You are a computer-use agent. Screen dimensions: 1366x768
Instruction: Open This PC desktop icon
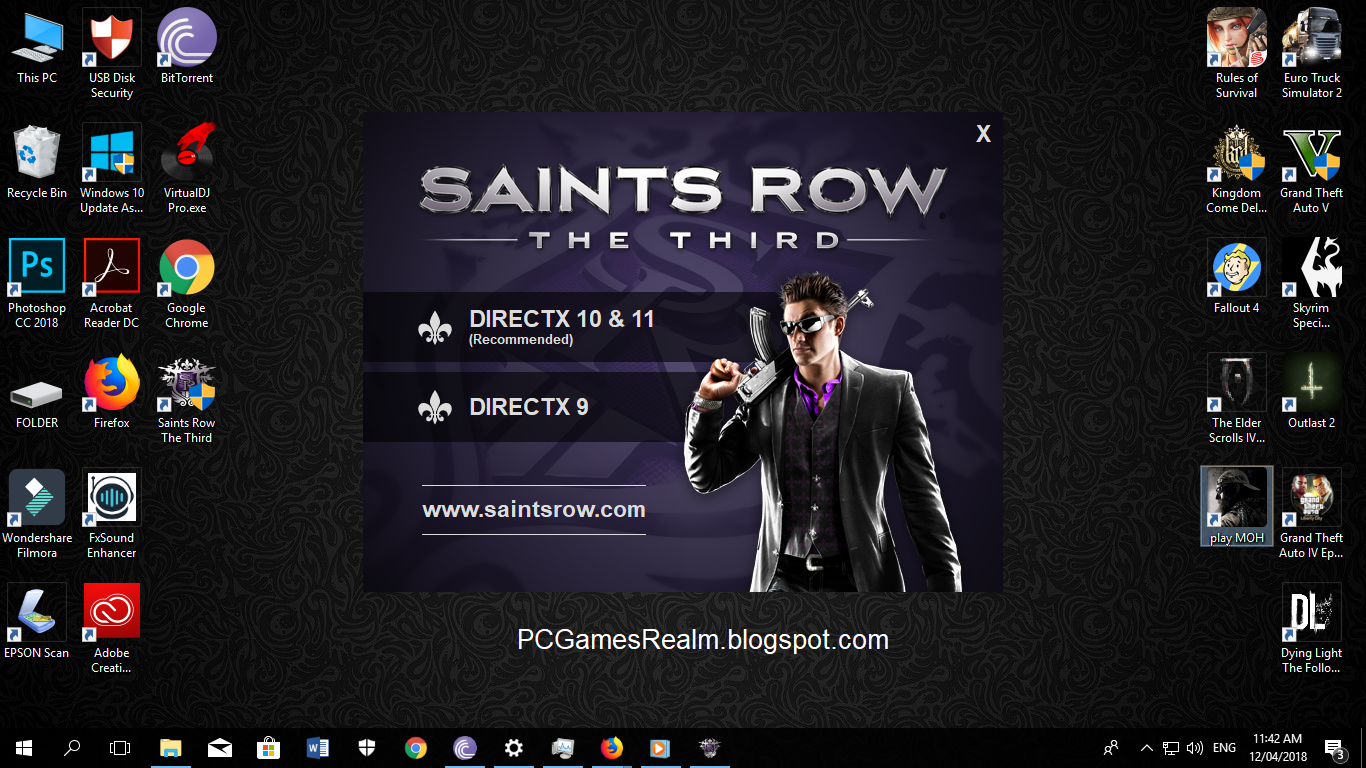point(37,47)
